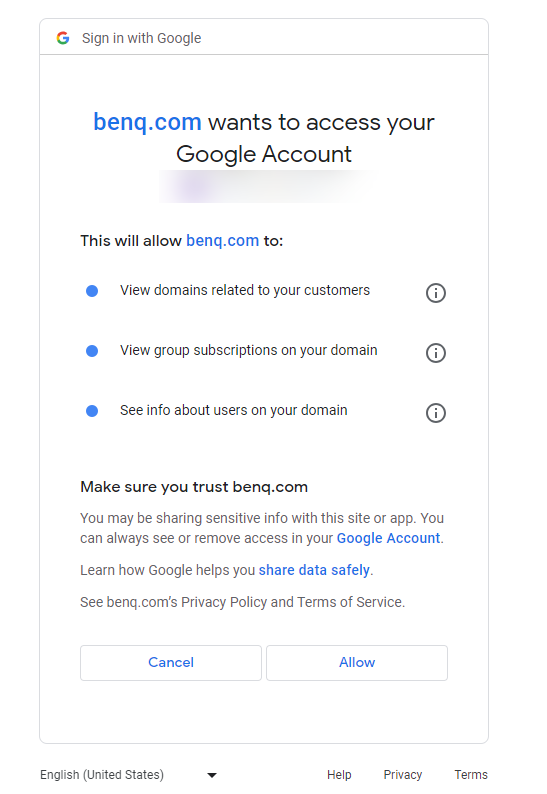Click the Google G logo icon
Image resolution: width=547 pixels, height=794 pixels.
63,38
